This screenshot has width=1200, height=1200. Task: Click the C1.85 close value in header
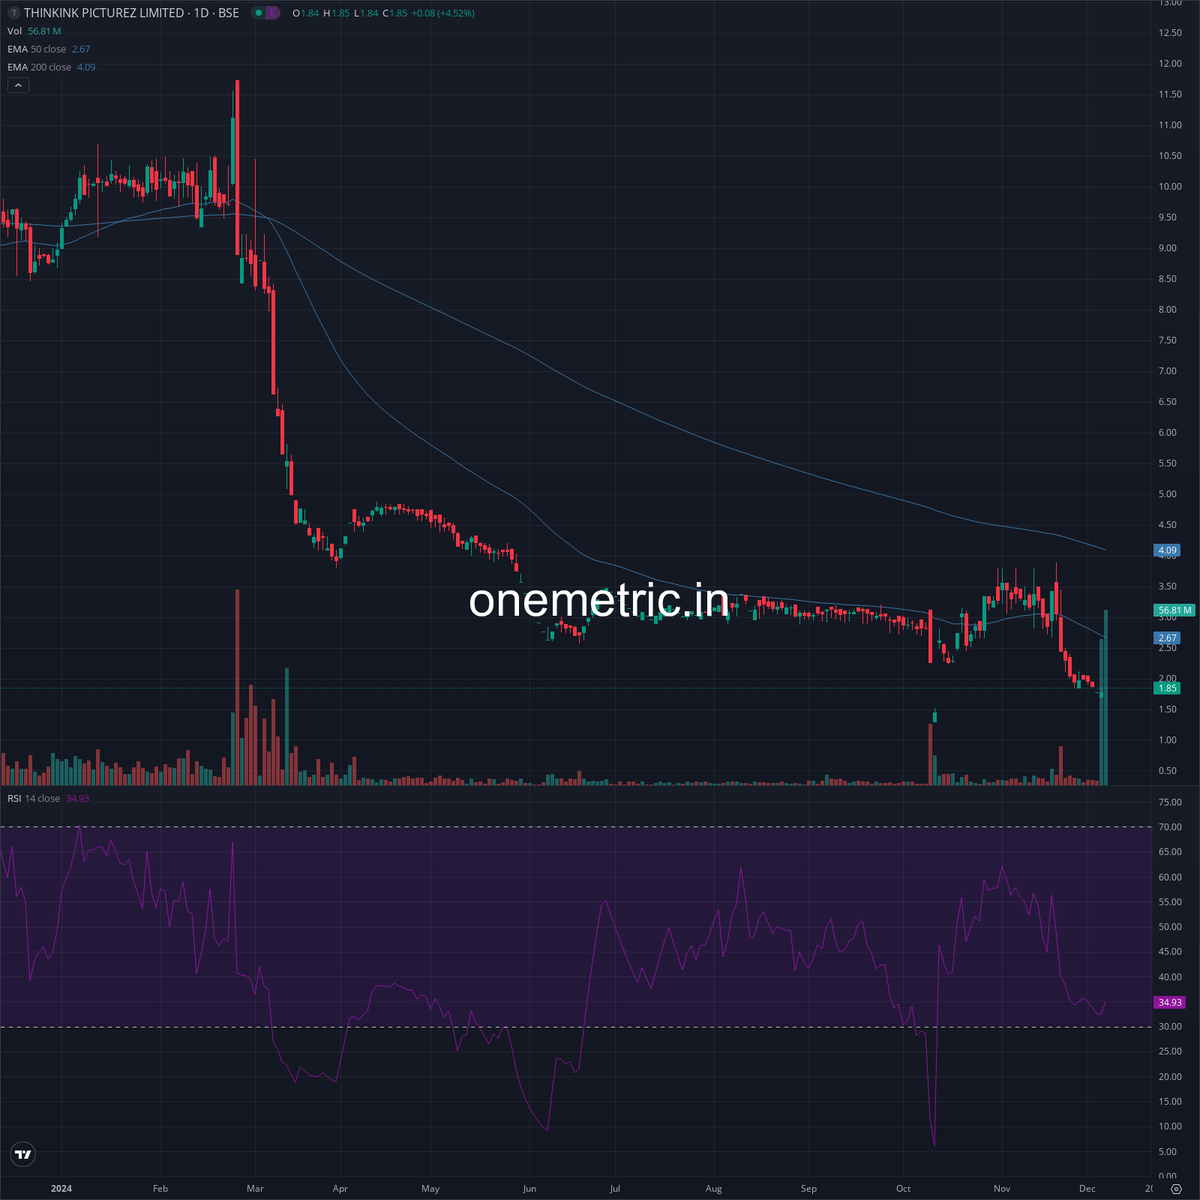394,13
